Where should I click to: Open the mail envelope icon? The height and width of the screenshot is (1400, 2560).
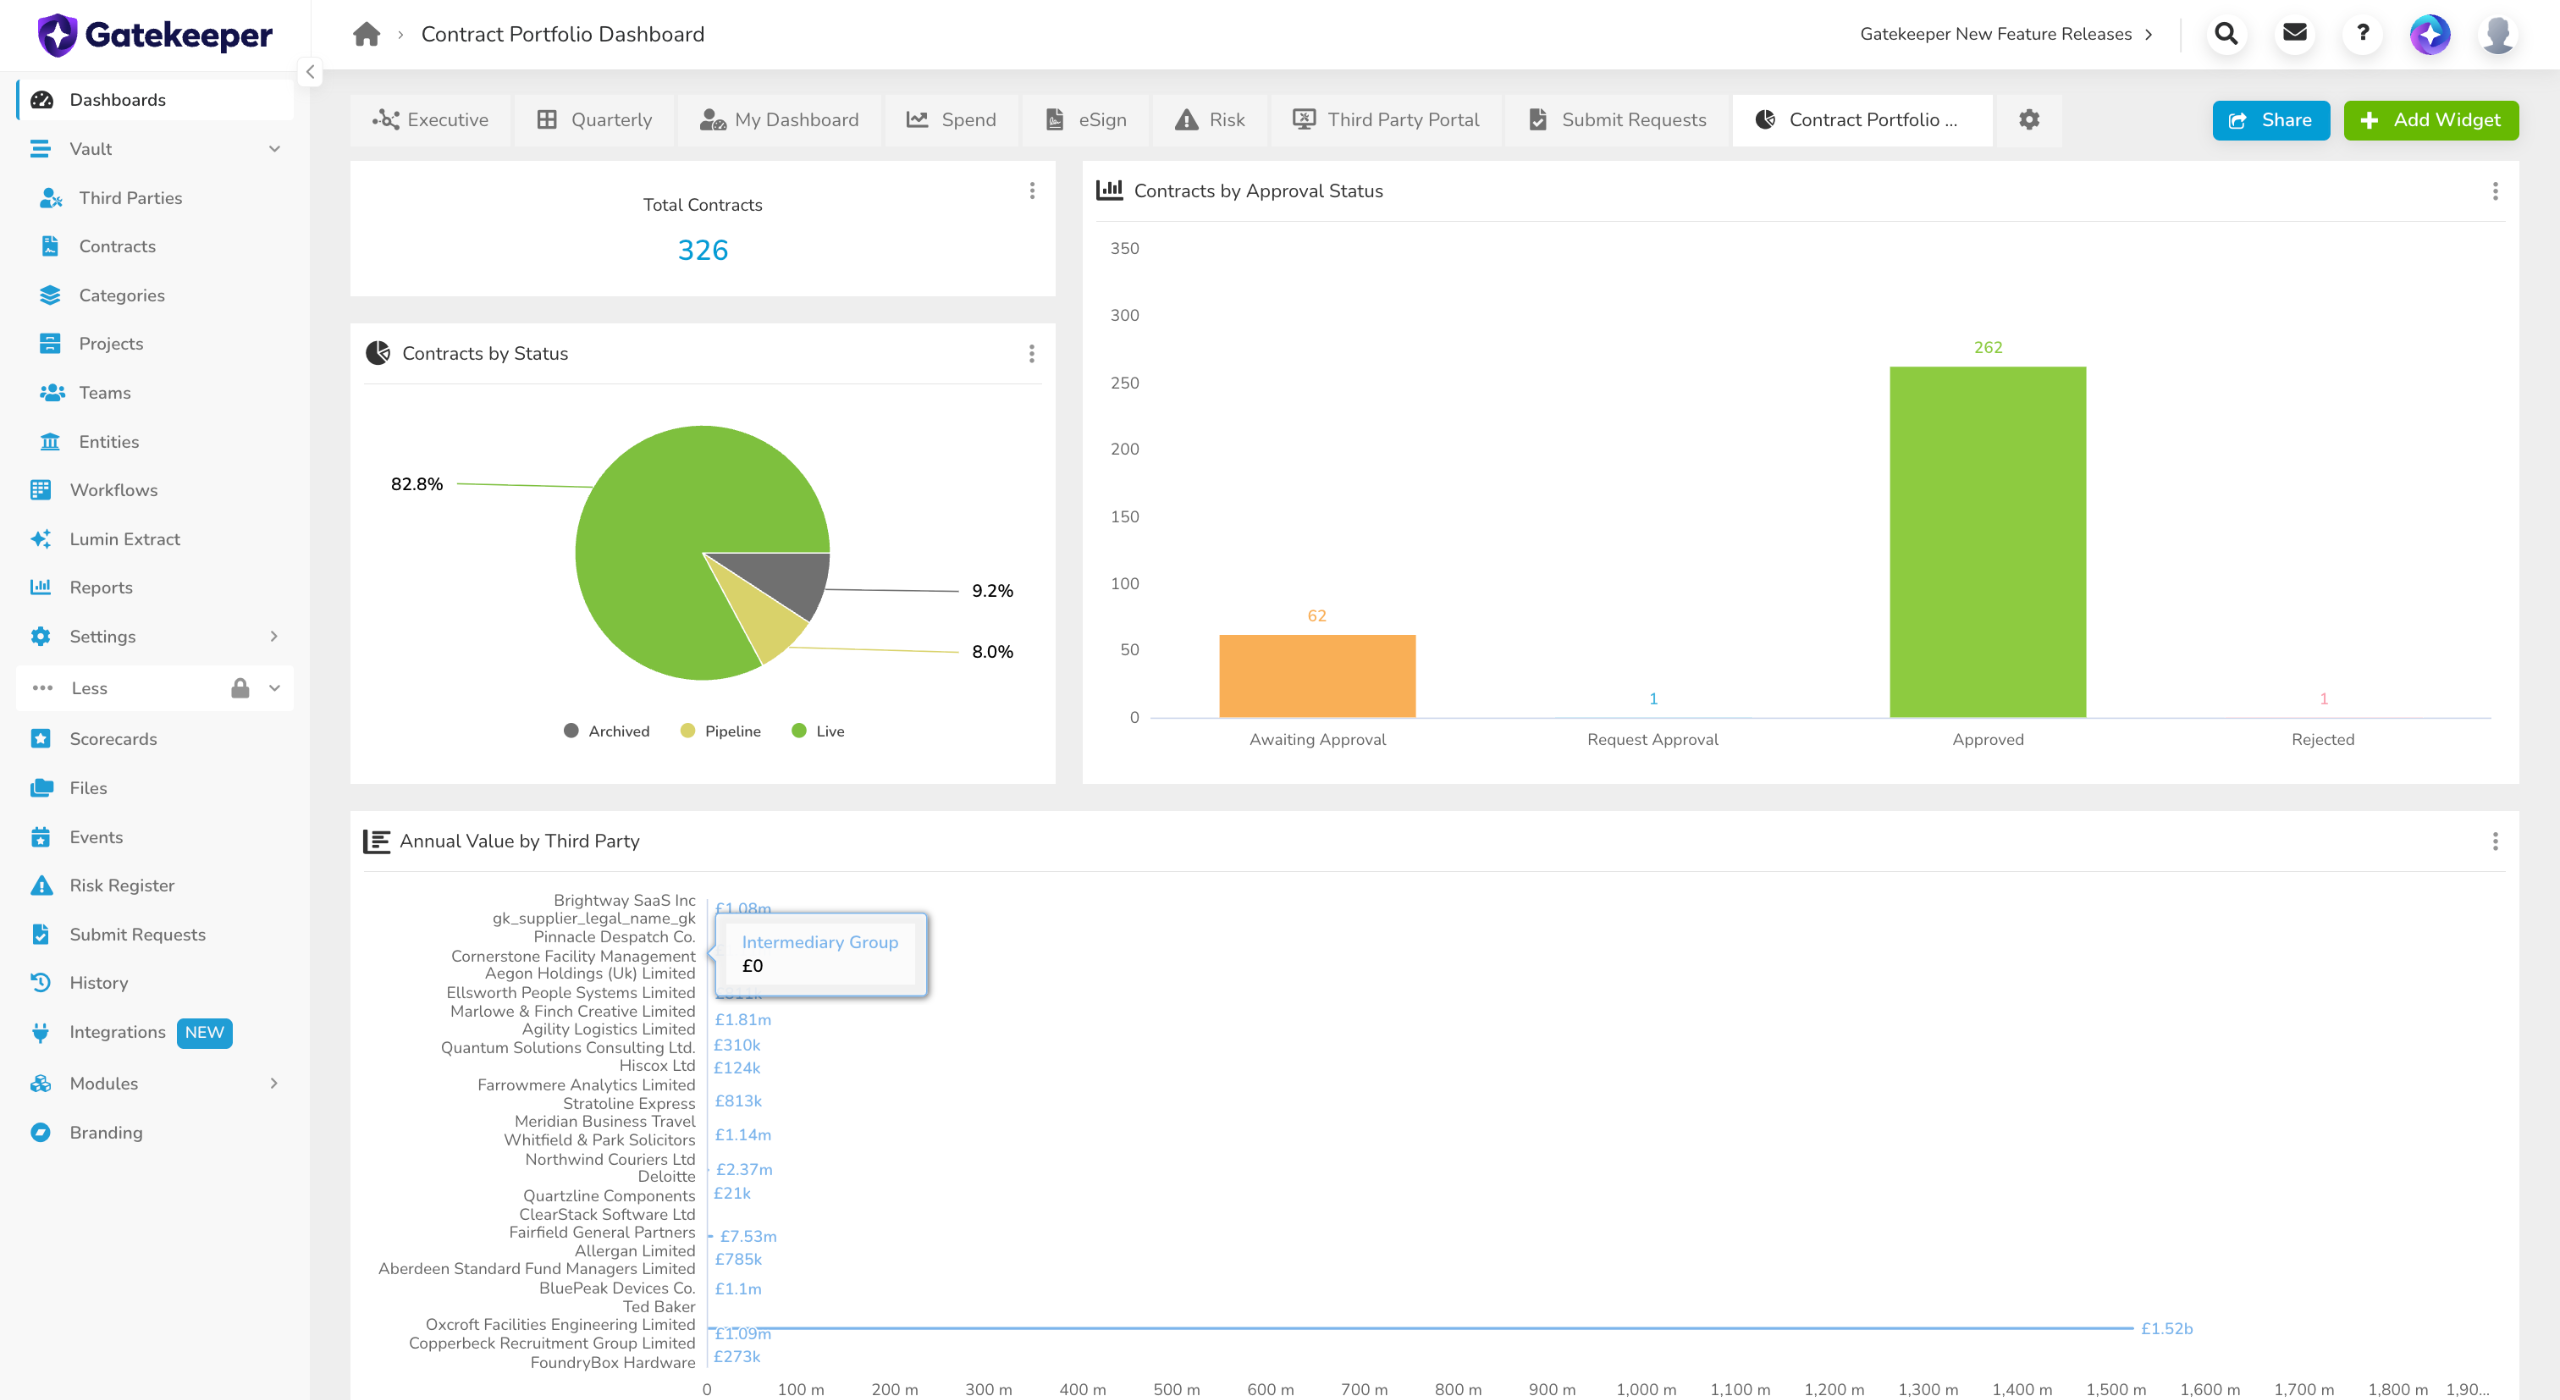tap(2295, 34)
